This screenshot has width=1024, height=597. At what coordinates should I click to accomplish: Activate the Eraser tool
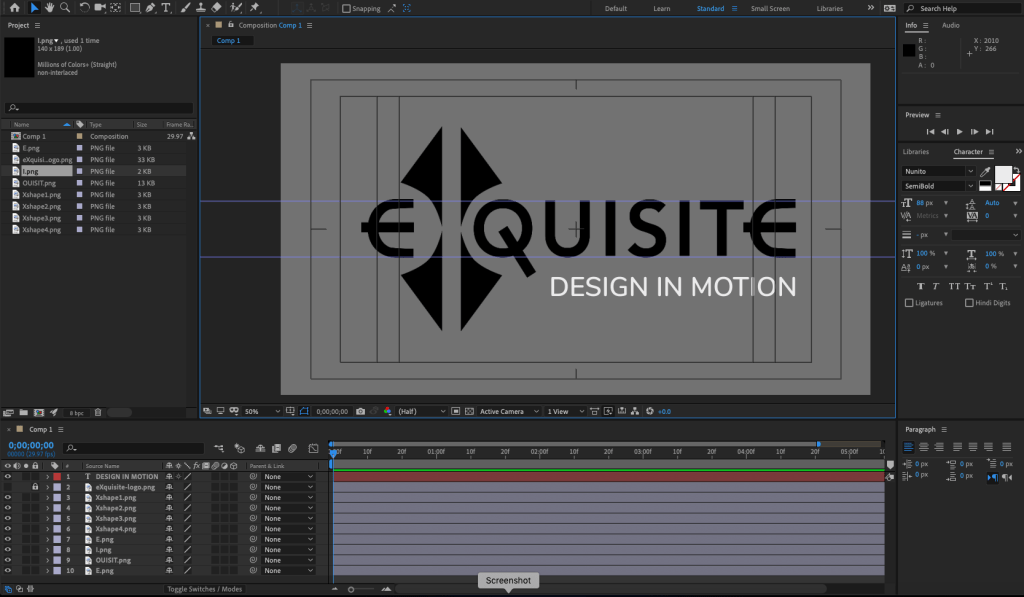217,8
